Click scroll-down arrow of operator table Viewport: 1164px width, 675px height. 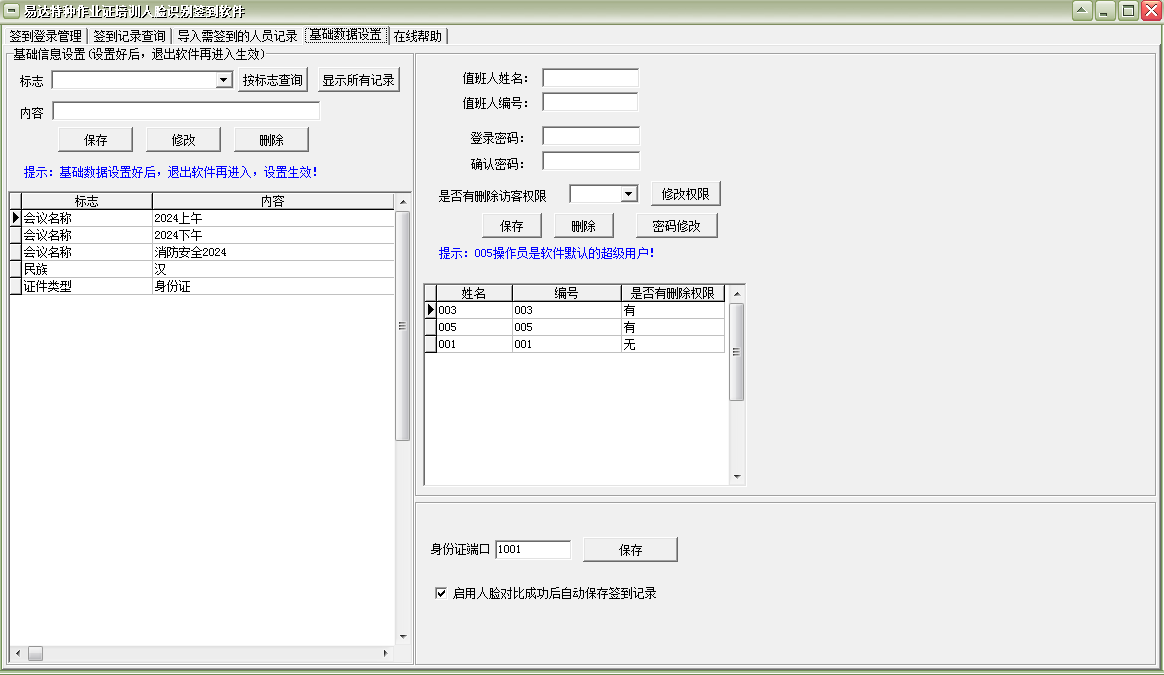(736, 477)
